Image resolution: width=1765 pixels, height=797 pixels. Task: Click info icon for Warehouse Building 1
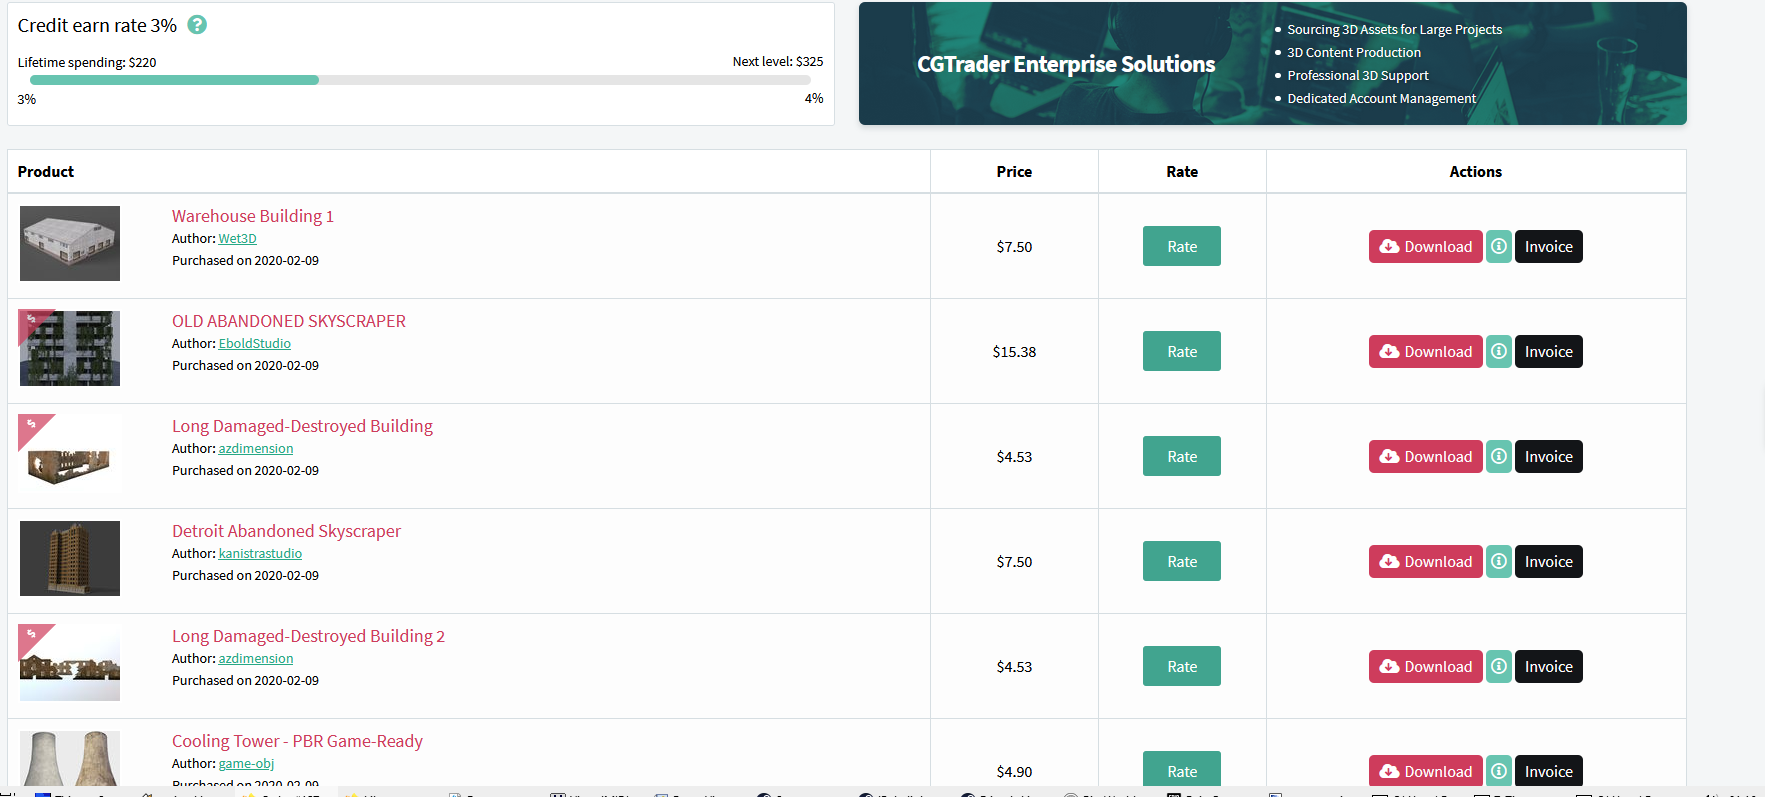(x=1498, y=246)
